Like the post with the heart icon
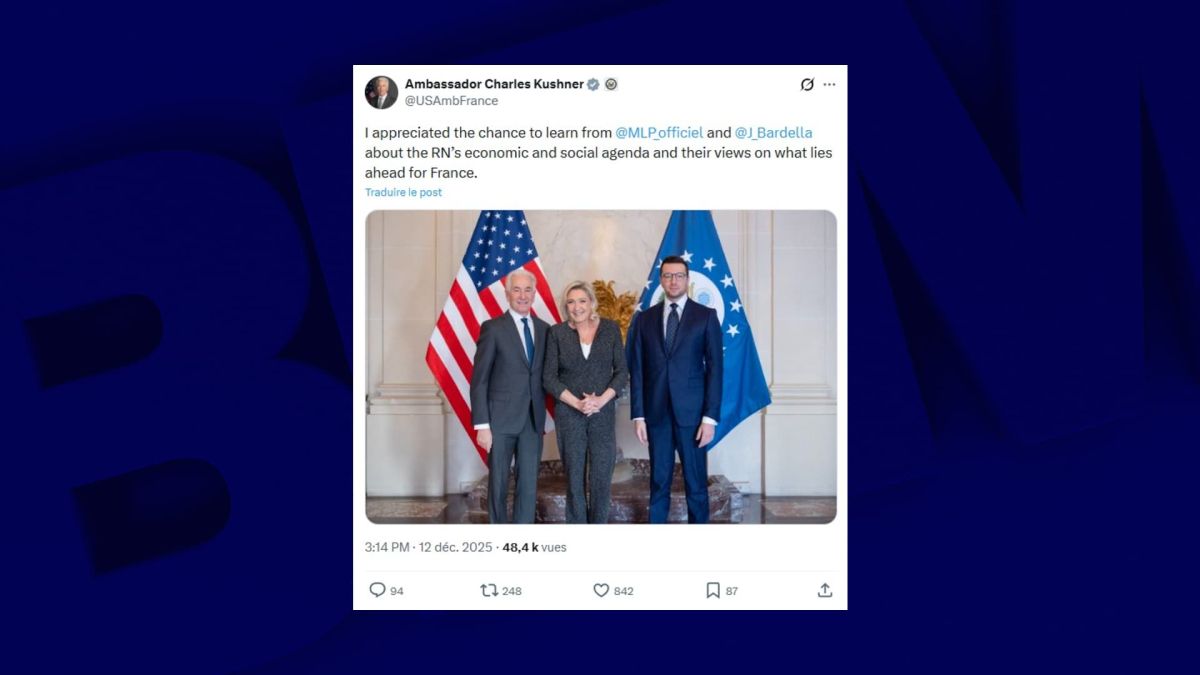This screenshot has height=675, width=1200. coord(601,590)
